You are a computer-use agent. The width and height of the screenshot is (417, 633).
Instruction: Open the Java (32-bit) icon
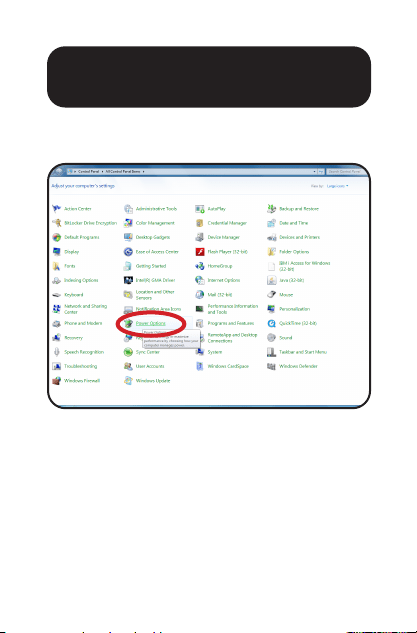tap(272, 280)
